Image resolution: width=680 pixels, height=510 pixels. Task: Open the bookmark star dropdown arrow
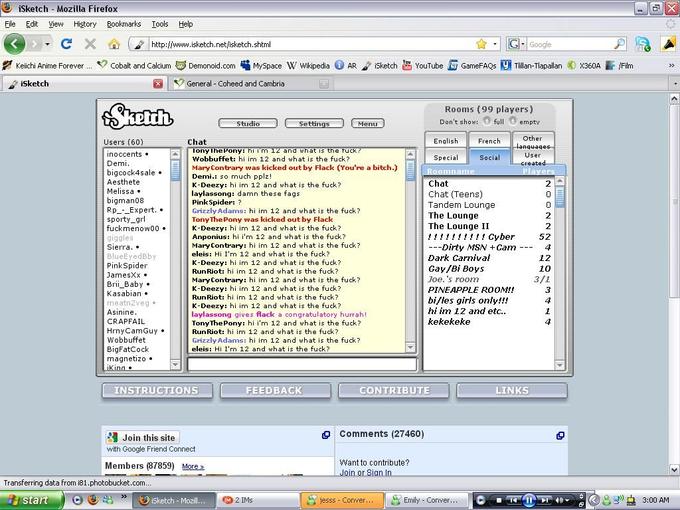click(495, 44)
